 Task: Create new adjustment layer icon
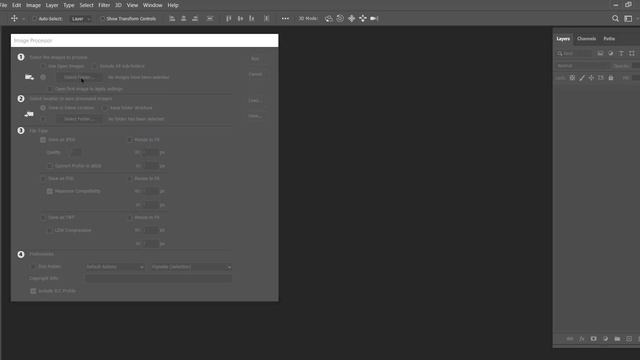click(x=605, y=339)
